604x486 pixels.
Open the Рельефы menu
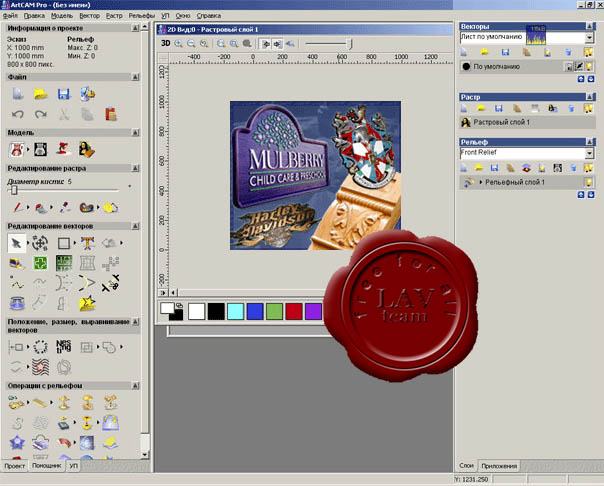[x=141, y=16]
